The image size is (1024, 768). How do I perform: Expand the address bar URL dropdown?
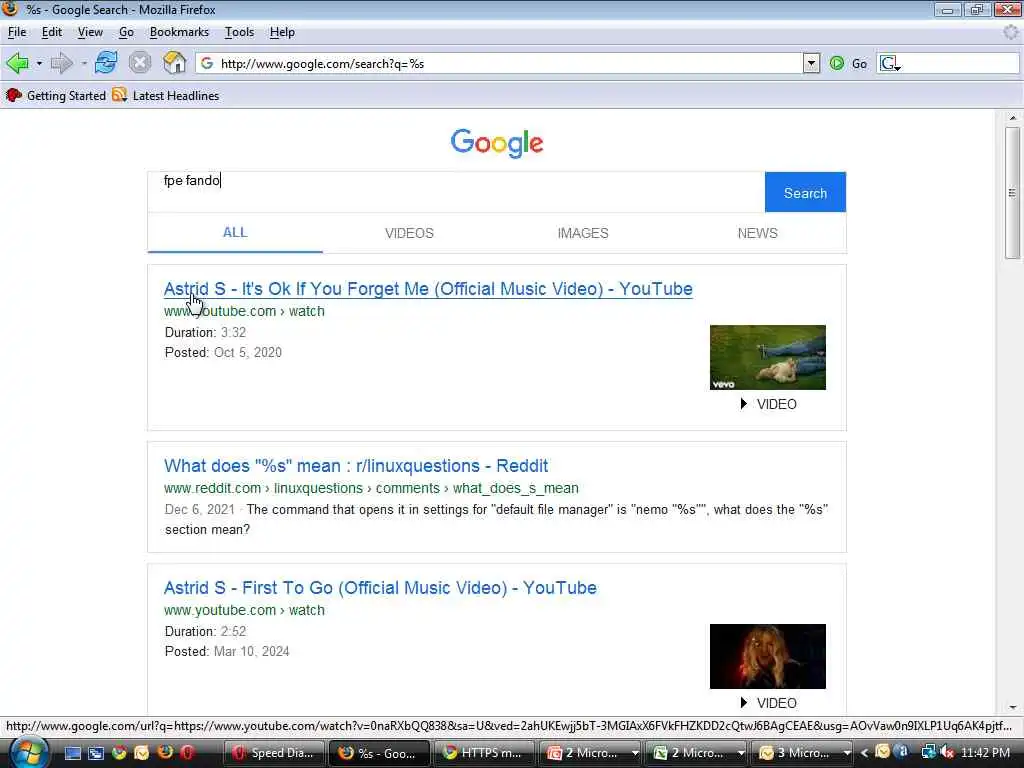click(811, 63)
